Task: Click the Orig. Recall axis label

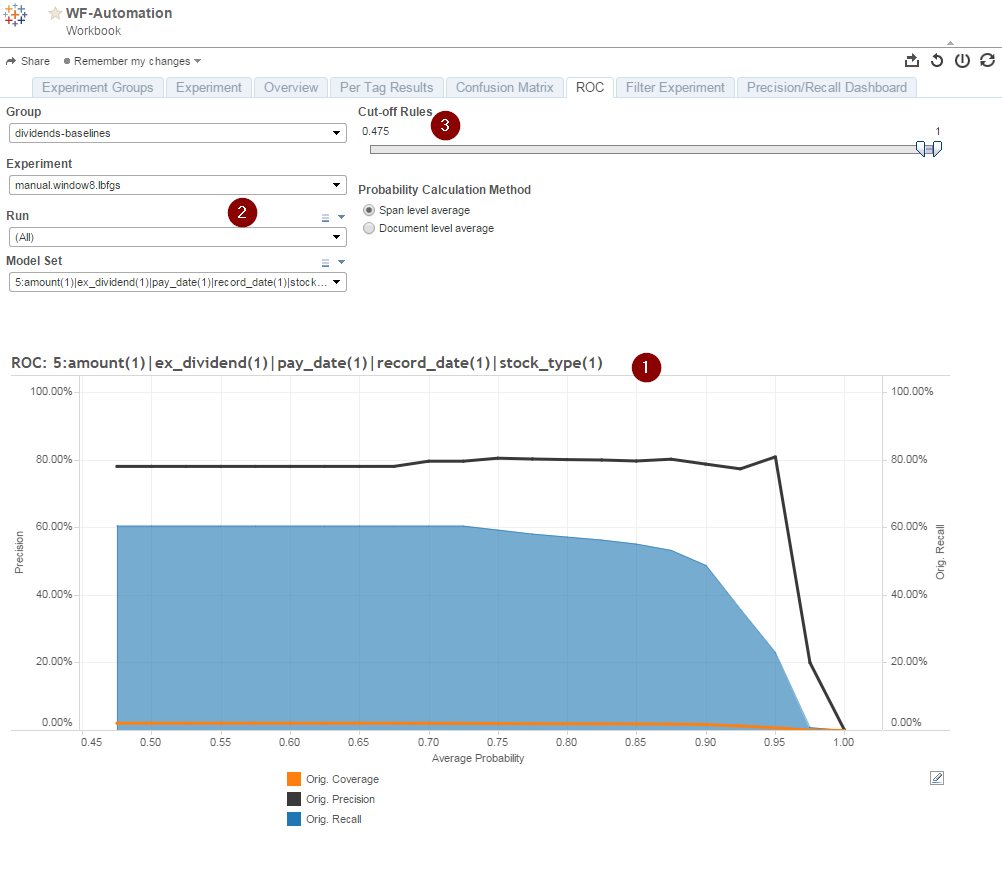Action: (940, 552)
